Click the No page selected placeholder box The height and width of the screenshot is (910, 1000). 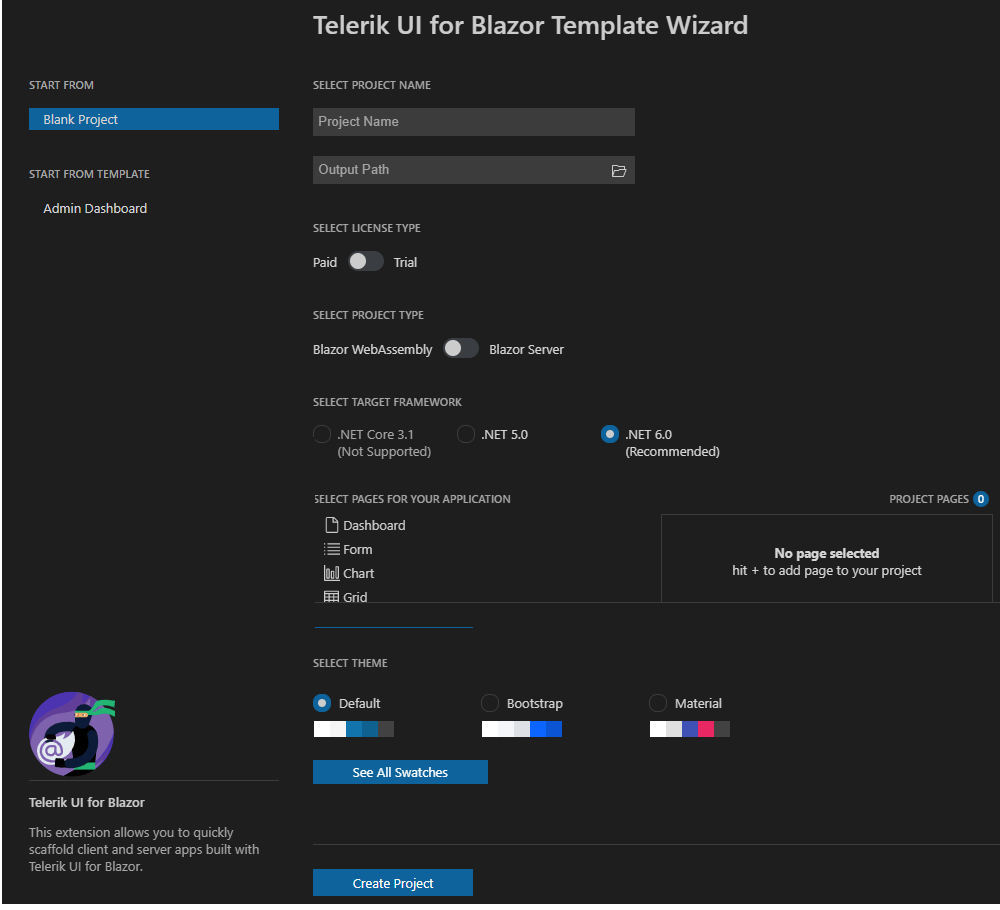tap(827, 558)
